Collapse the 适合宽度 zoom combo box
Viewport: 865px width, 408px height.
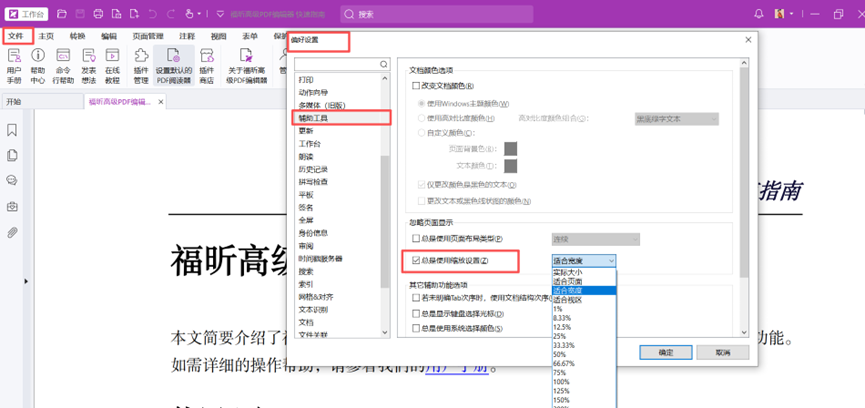point(610,261)
